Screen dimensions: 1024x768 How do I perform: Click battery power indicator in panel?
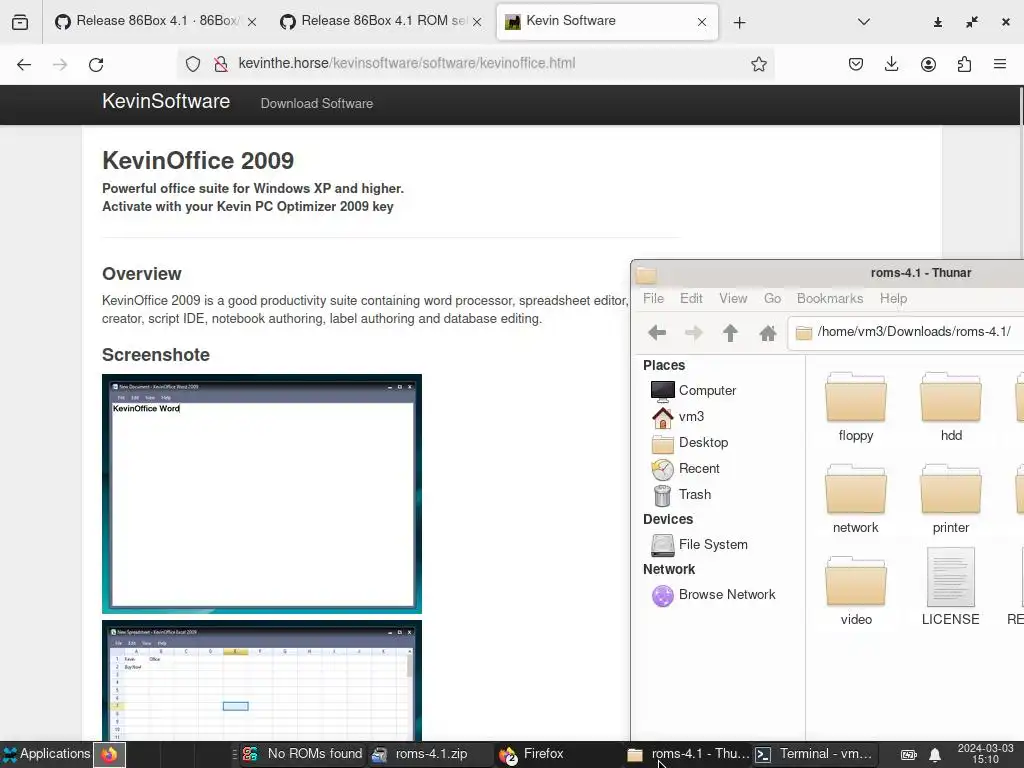[x=908, y=755]
